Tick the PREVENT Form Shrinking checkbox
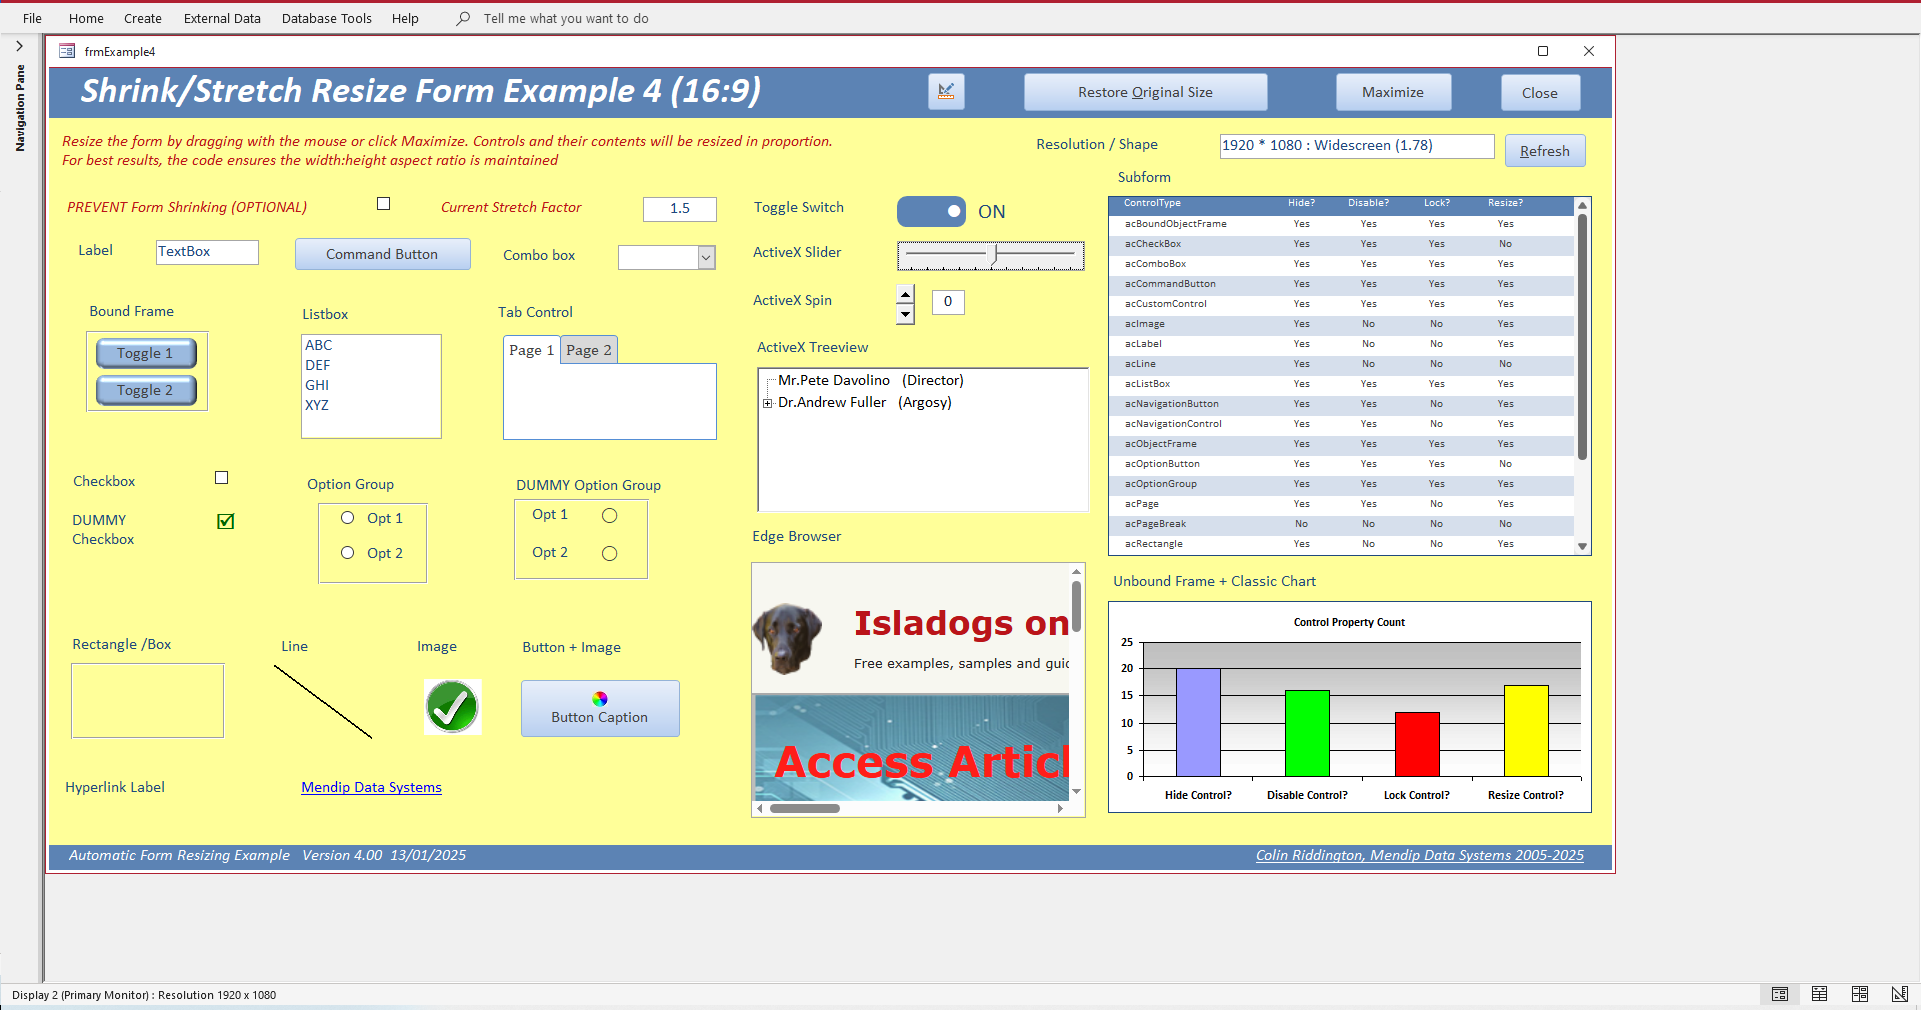This screenshot has height=1010, width=1921. (x=383, y=204)
